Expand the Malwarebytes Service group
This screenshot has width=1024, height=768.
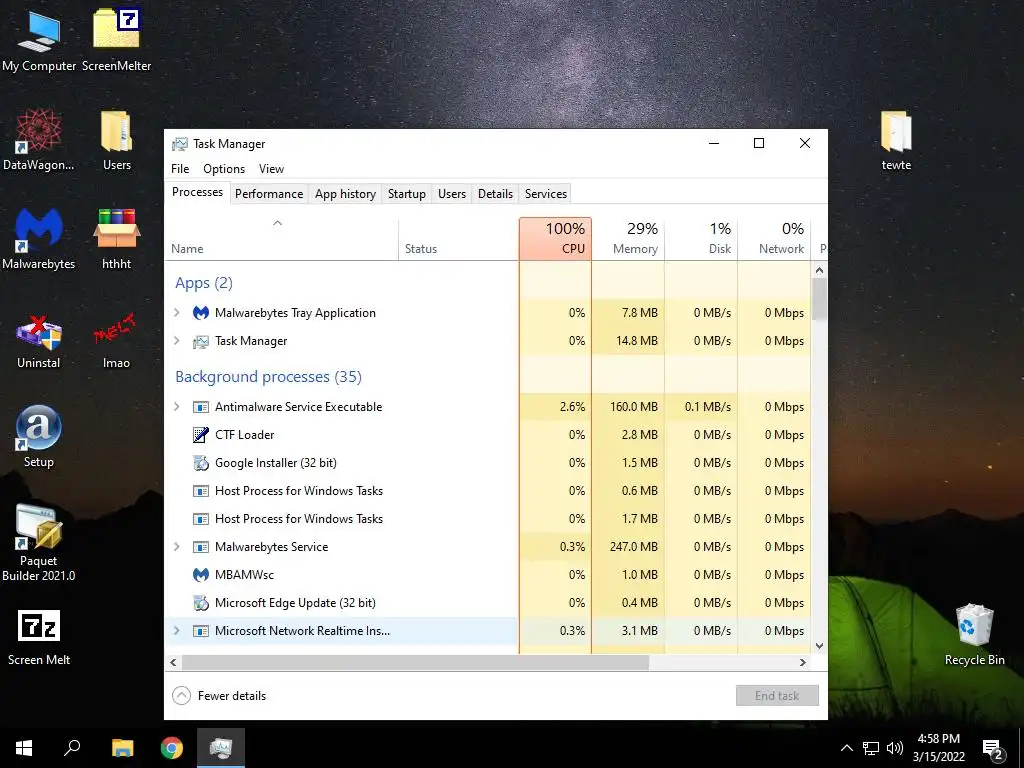(x=176, y=547)
